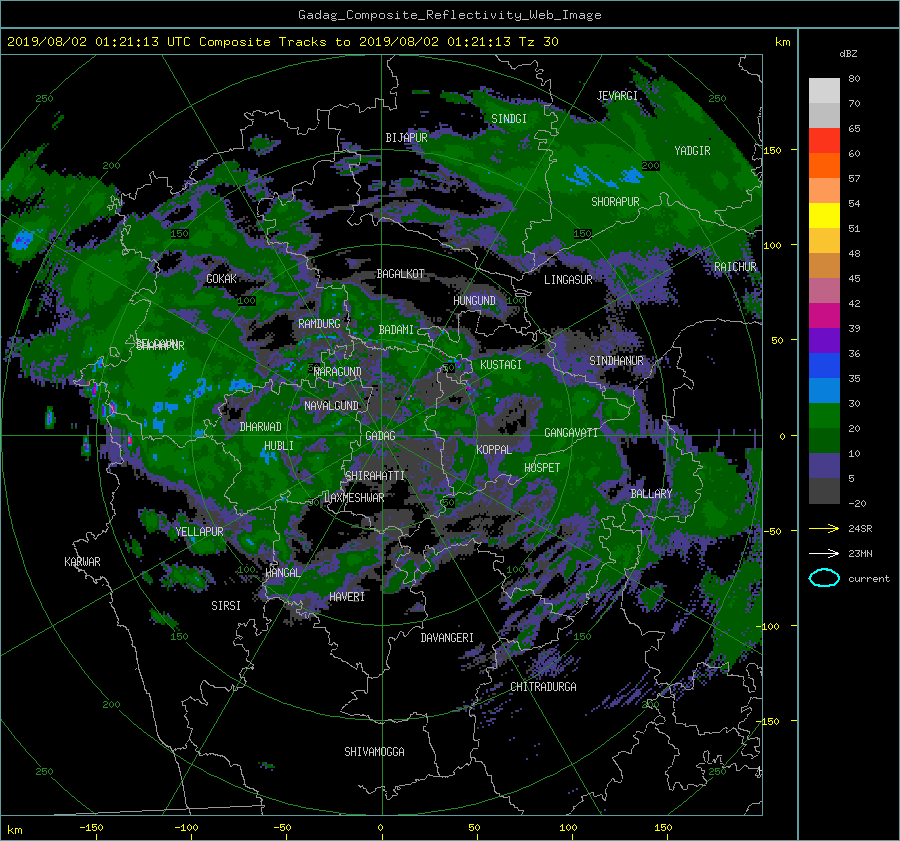Pick the light blue 30-35 dBZ swatch
The width and height of the screenshot is (900, 841).
[824, 390]
